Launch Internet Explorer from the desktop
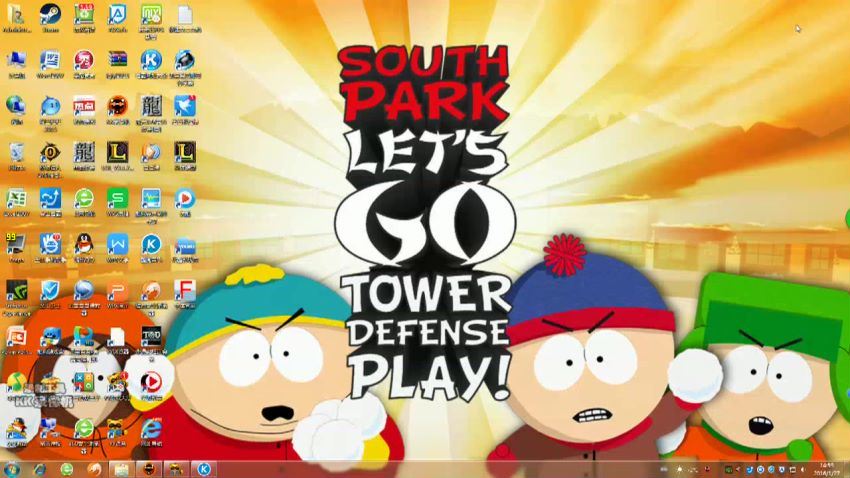This screenshot has height=478, width=850. (x=151, y=429)
